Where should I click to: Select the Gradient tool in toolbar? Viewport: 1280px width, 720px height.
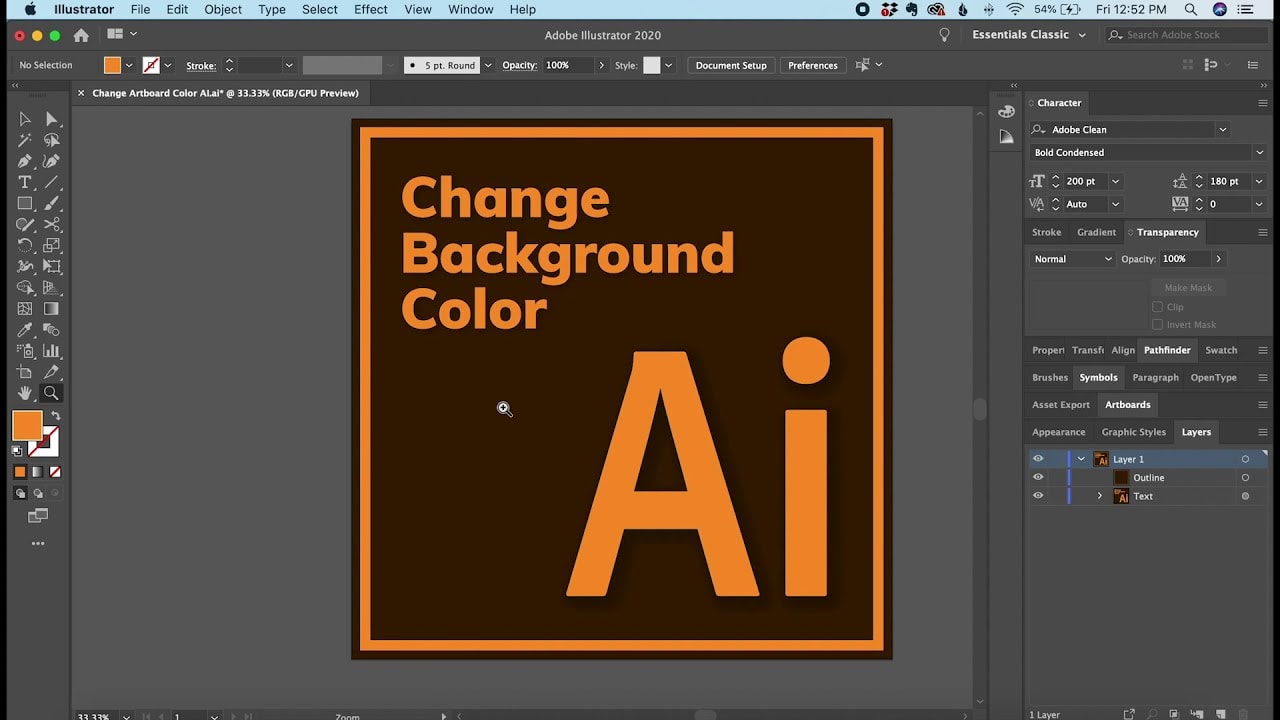[x=51, y=309]
